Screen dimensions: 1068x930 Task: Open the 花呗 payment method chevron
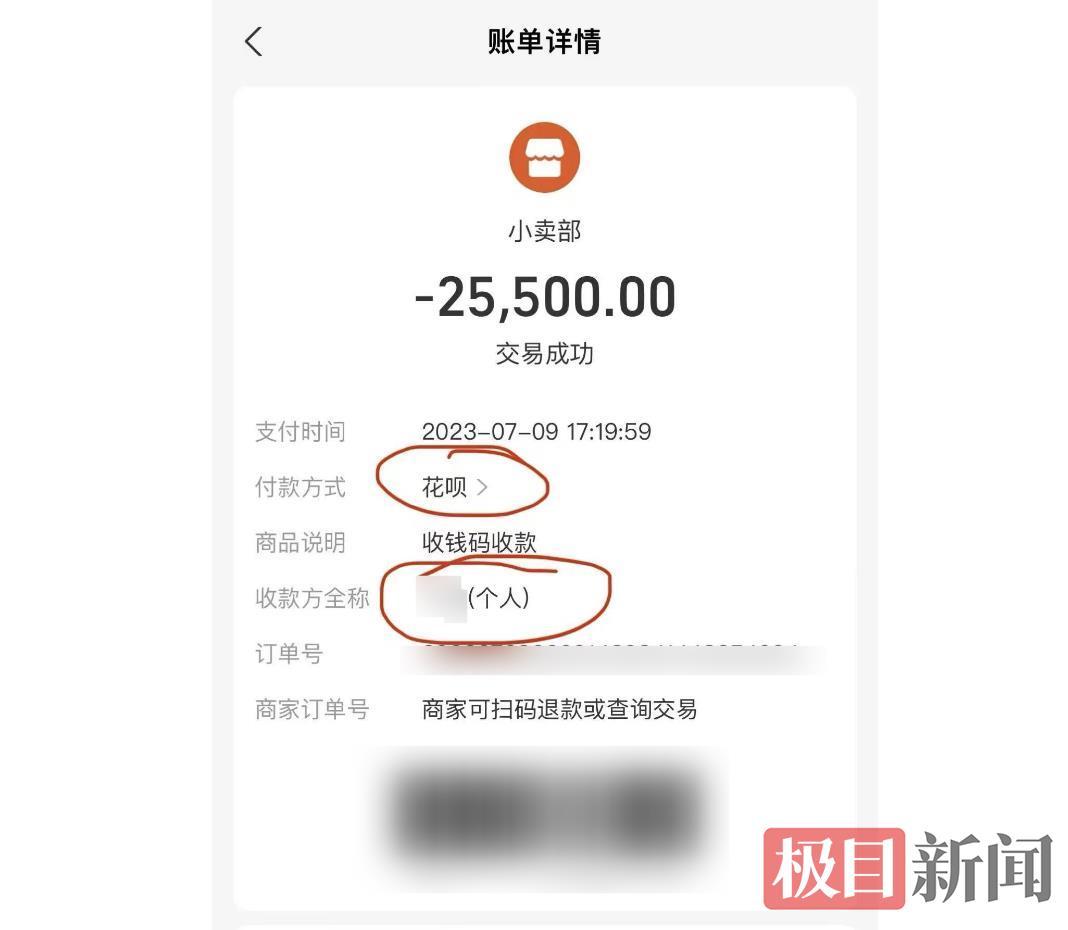[x=482, y=487]
